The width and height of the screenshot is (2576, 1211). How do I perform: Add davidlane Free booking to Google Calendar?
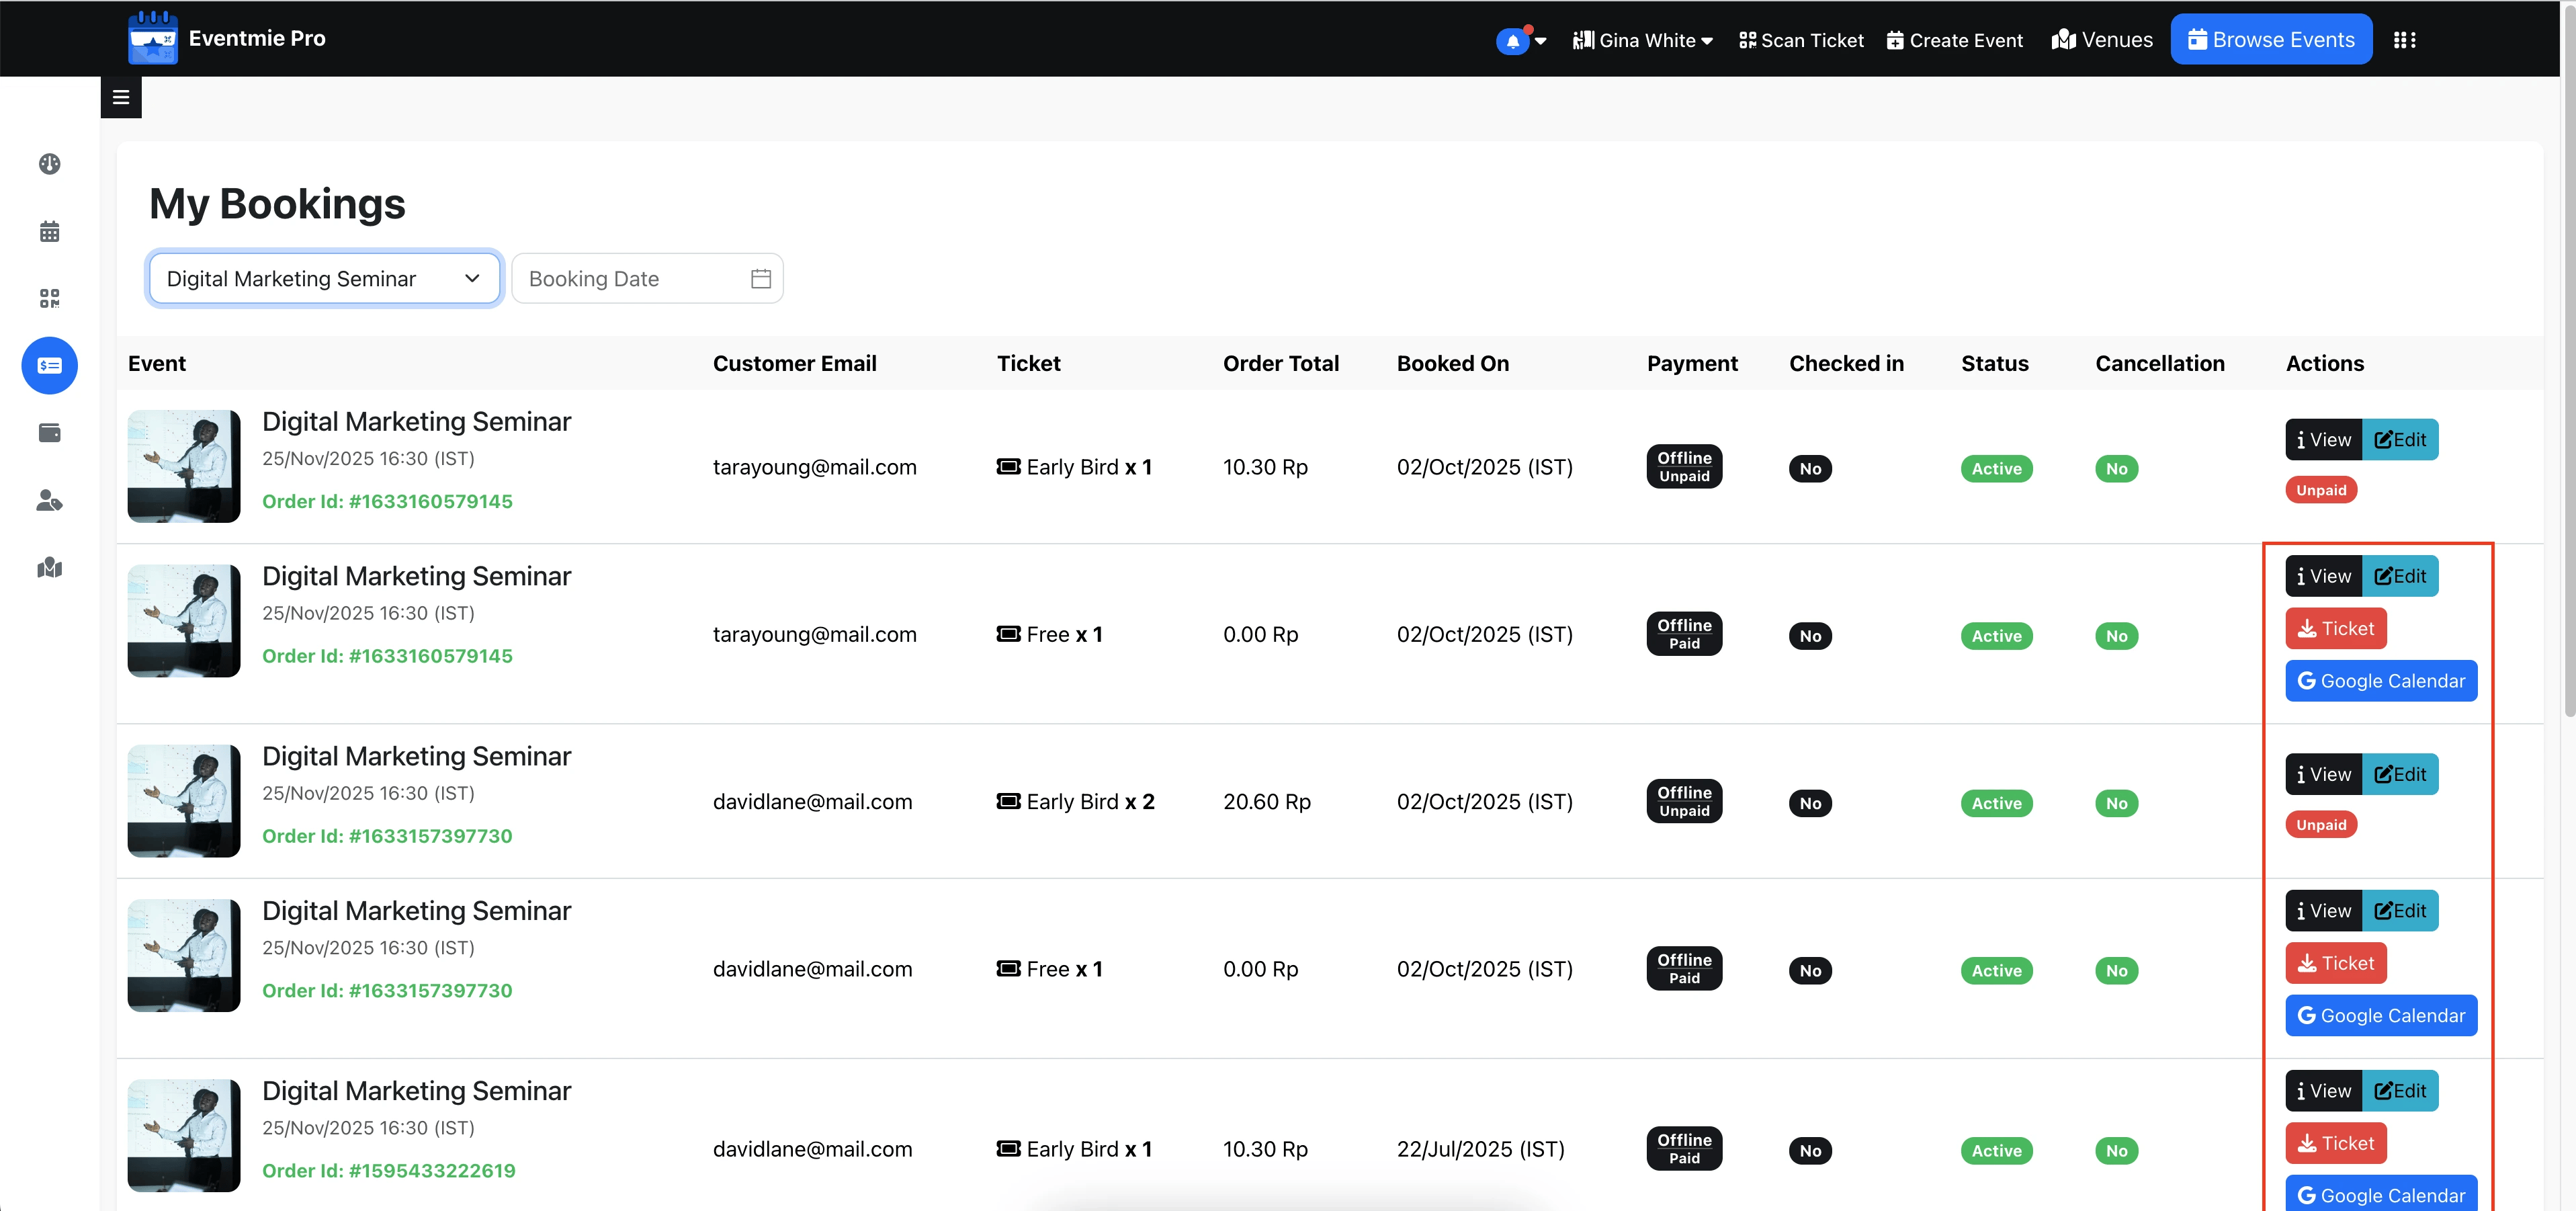(2380, 1016)
